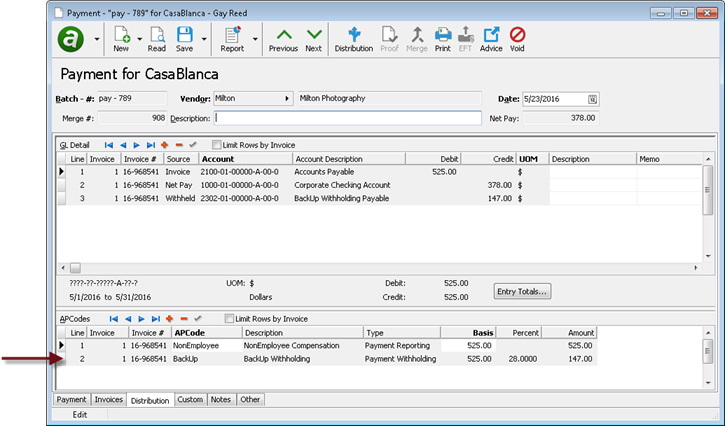Open the Date calendar picker icon
Screen dimensions: 725x426
(x=592, y=99)
